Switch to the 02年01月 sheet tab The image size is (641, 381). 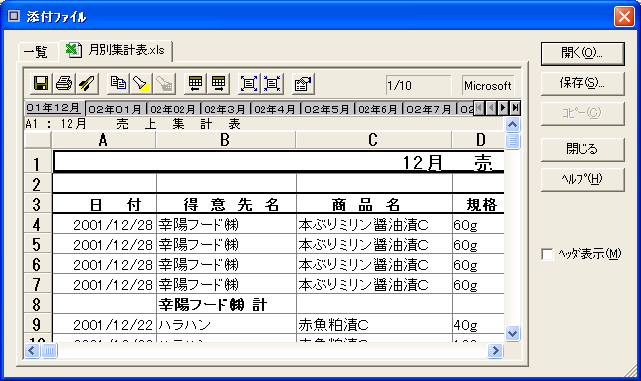pyautogui.click(x=115, y=109)
